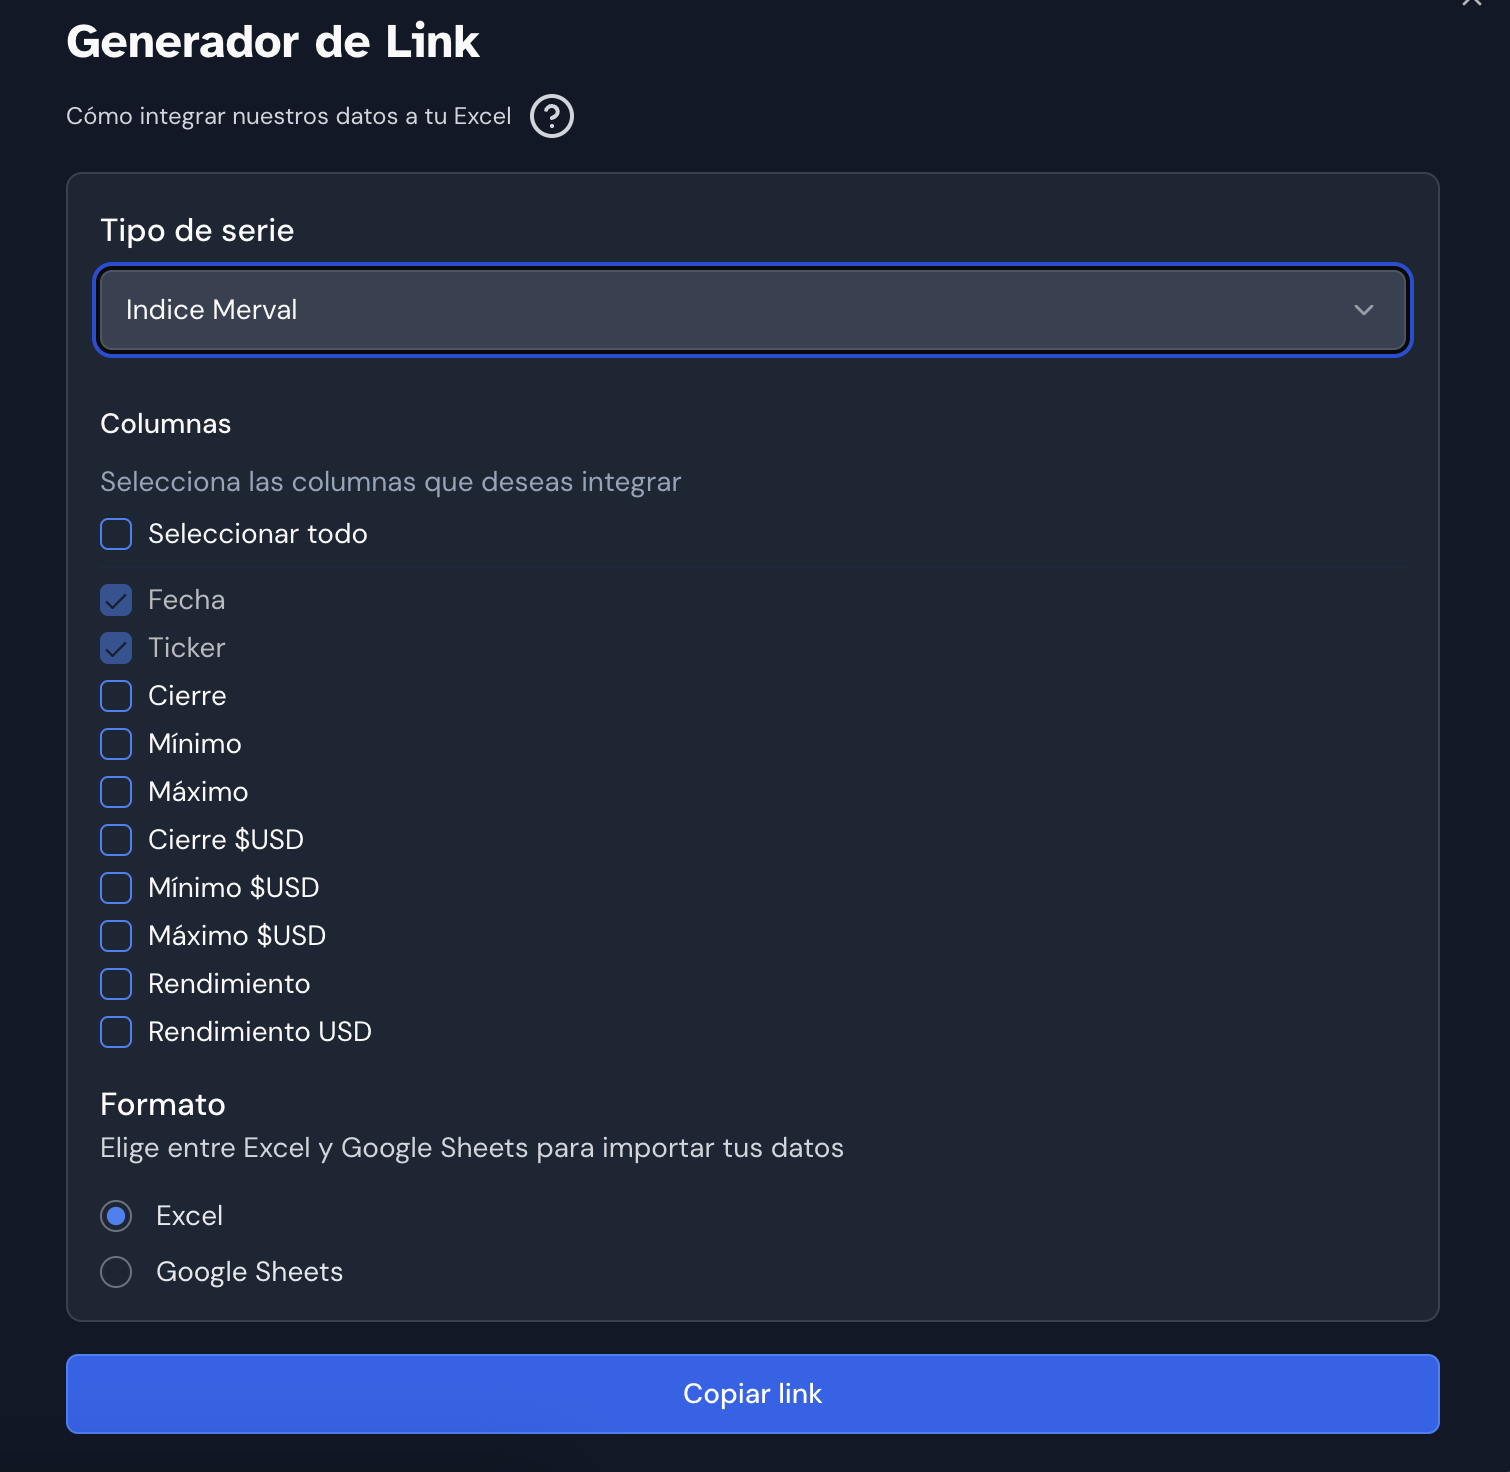Select the Excel format radio button
1510x1472 pixels.
116,1216
